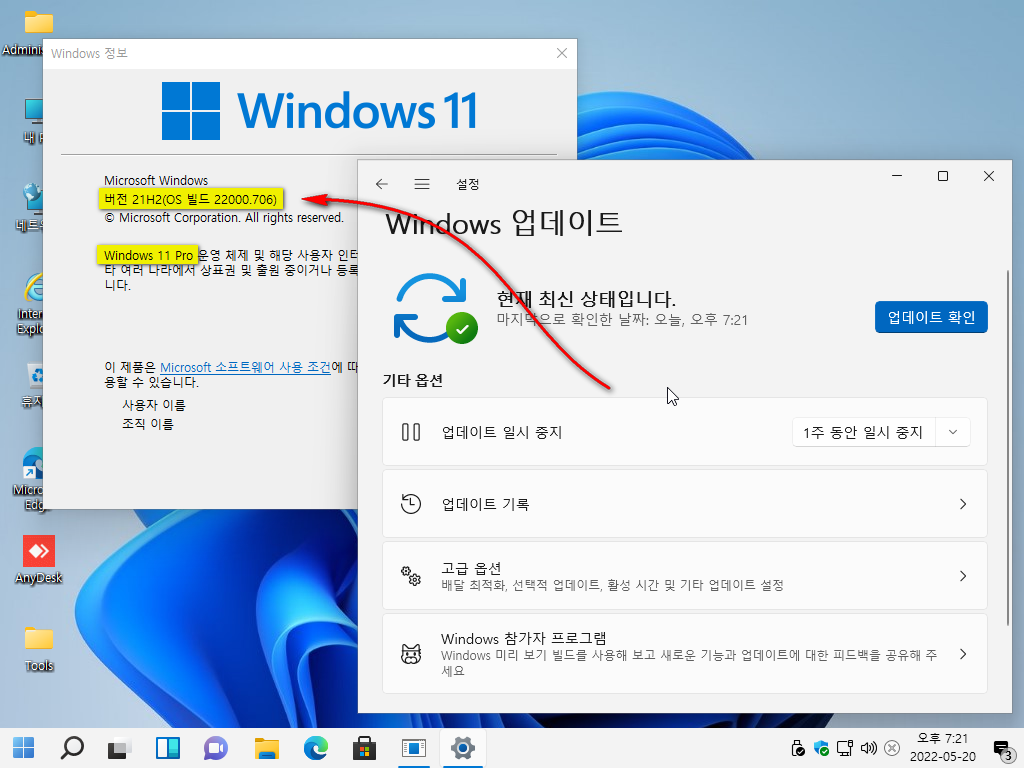Click the pause icon beside 업데이트 일시 중지

point(411,432)
